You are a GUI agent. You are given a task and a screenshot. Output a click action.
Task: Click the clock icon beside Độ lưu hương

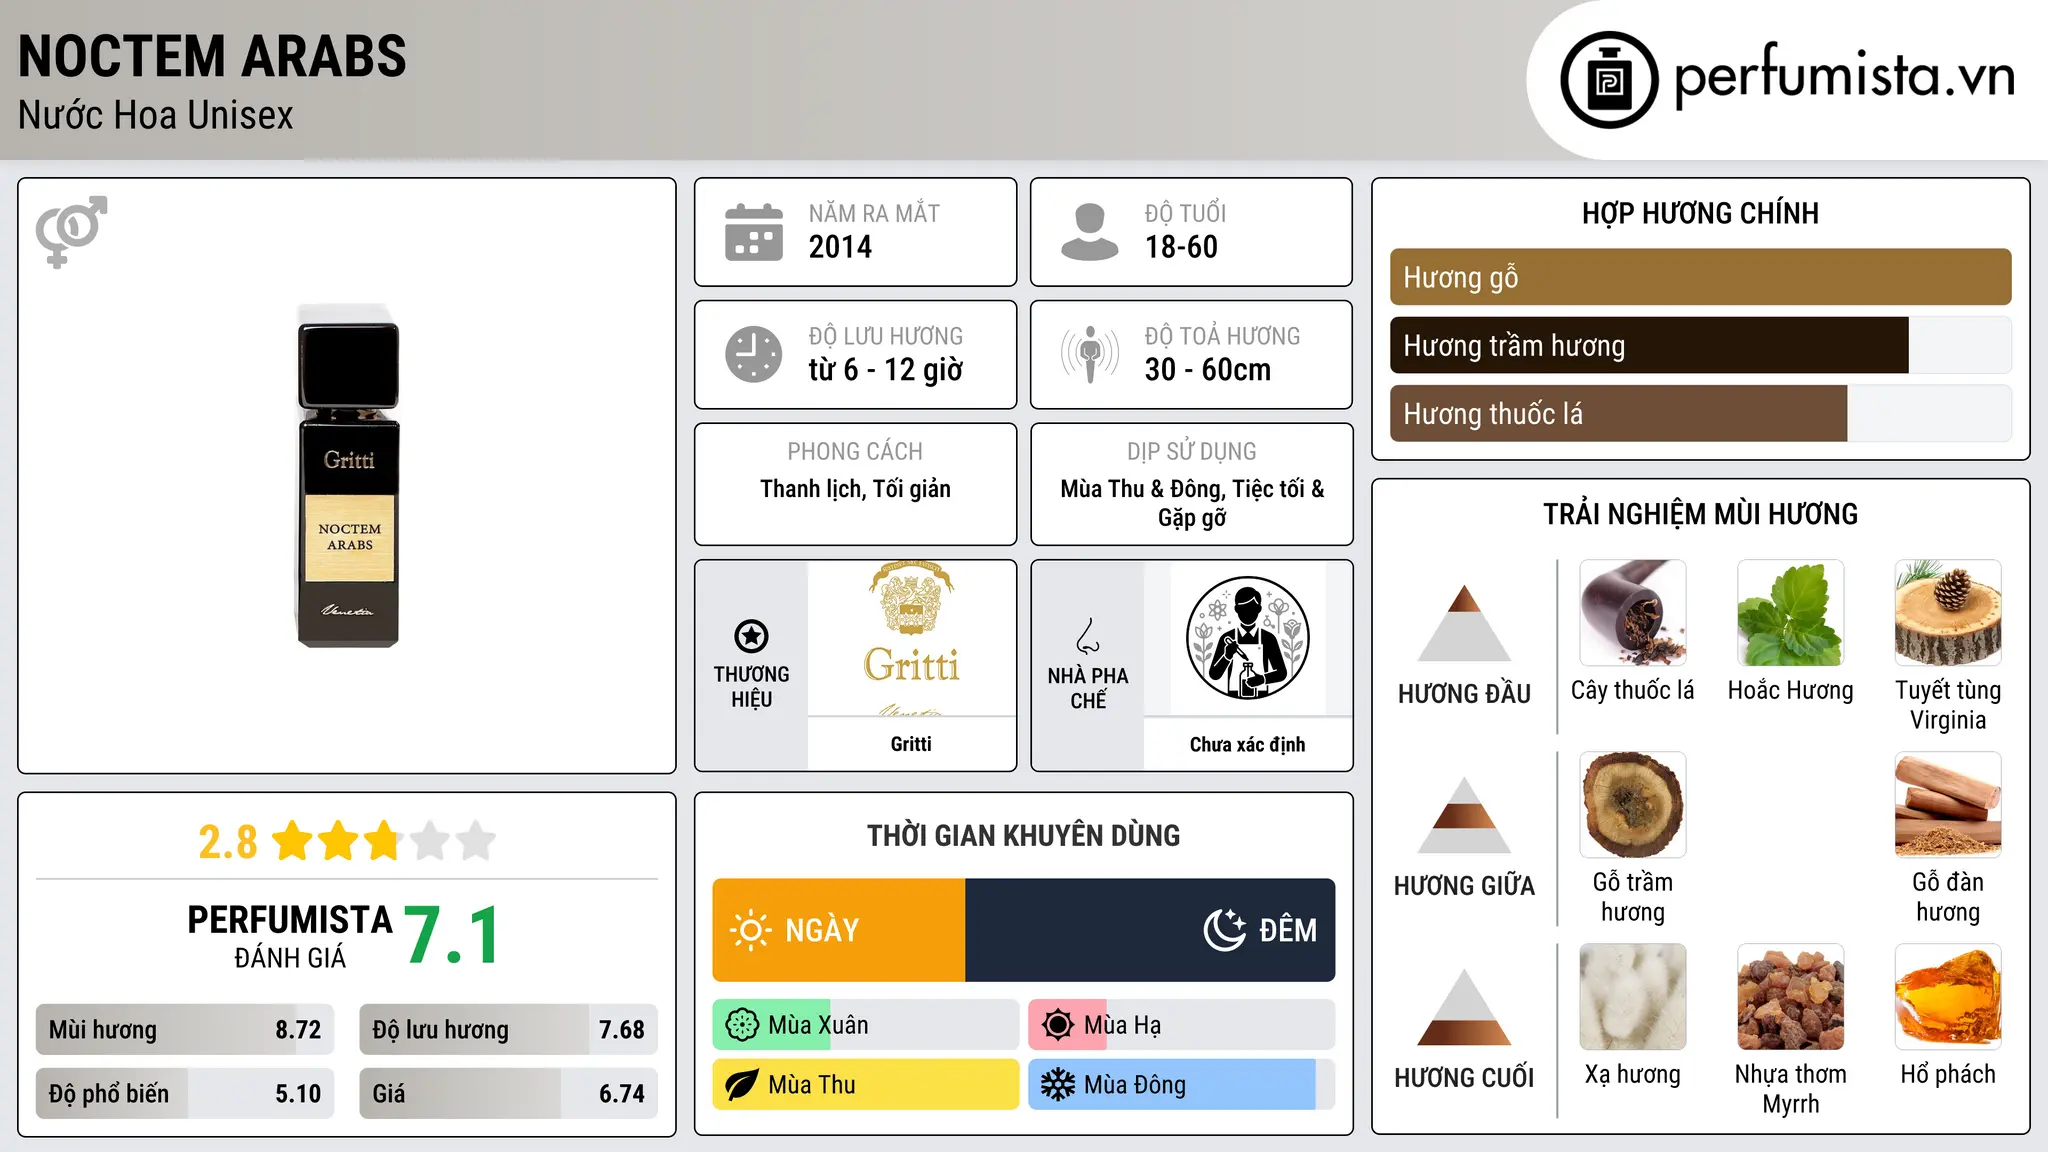pyautogui.click(x=754, y=354)
